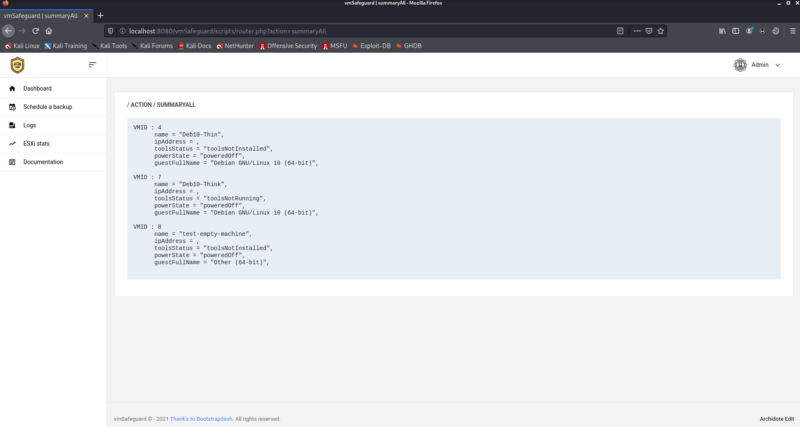Click the Documentation sidebar icon
Screen dimensions: 800x427
(12, 161)
